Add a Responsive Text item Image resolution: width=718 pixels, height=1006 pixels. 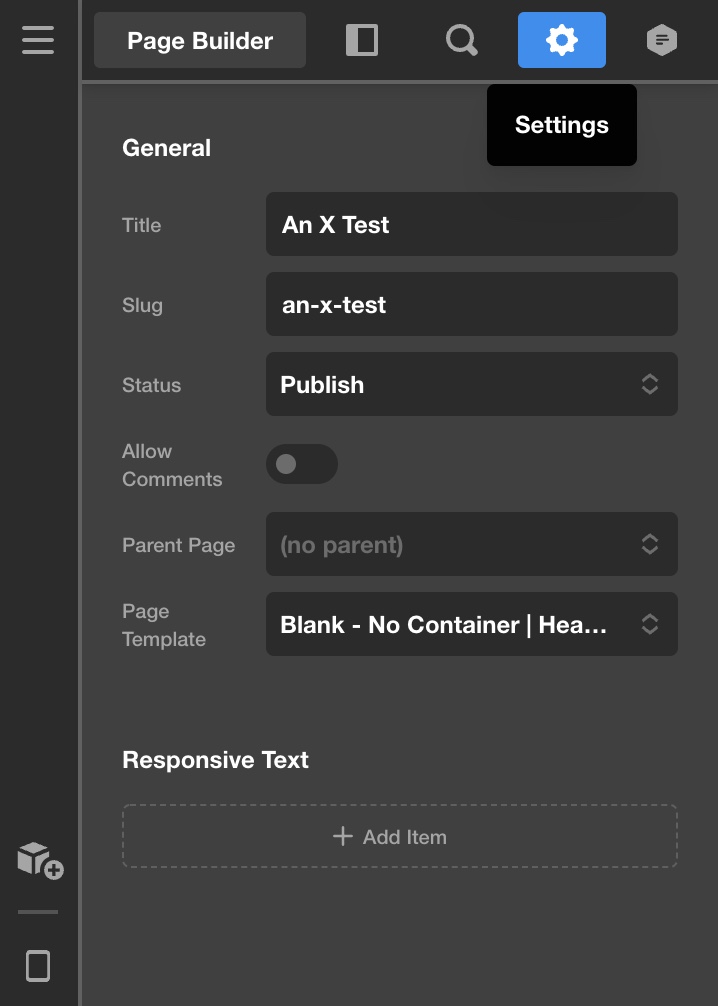(x=400, y=836)
